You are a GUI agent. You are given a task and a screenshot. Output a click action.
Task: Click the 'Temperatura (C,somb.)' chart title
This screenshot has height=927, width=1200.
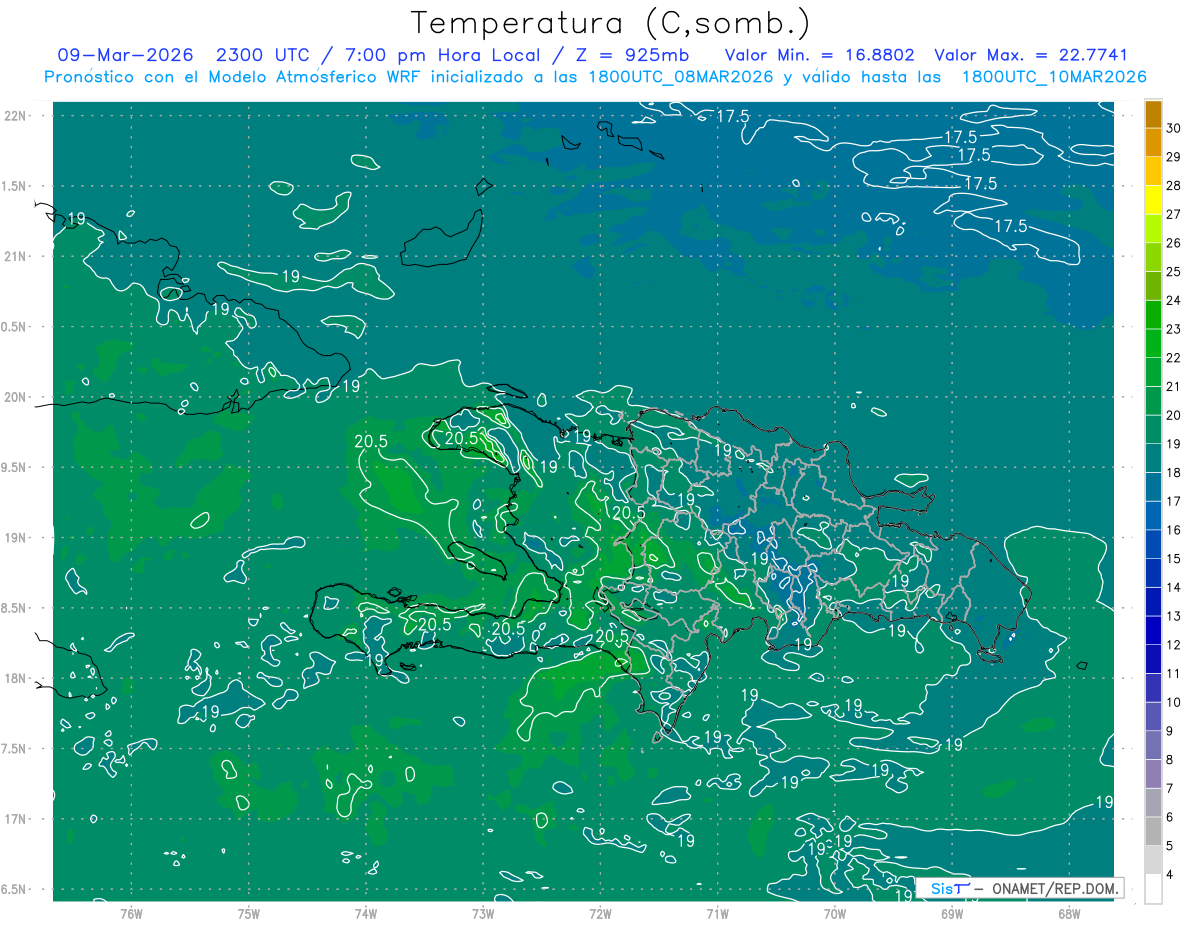(x=611, y=24)
